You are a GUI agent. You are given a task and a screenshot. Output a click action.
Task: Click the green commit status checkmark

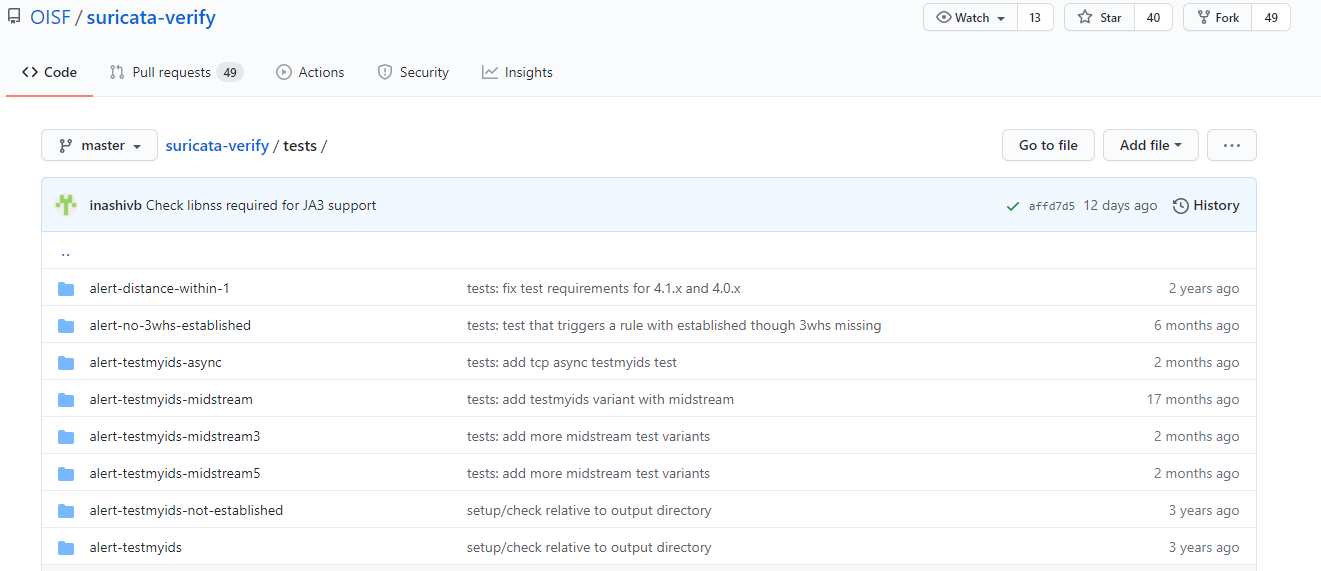tap(1013, 206)
